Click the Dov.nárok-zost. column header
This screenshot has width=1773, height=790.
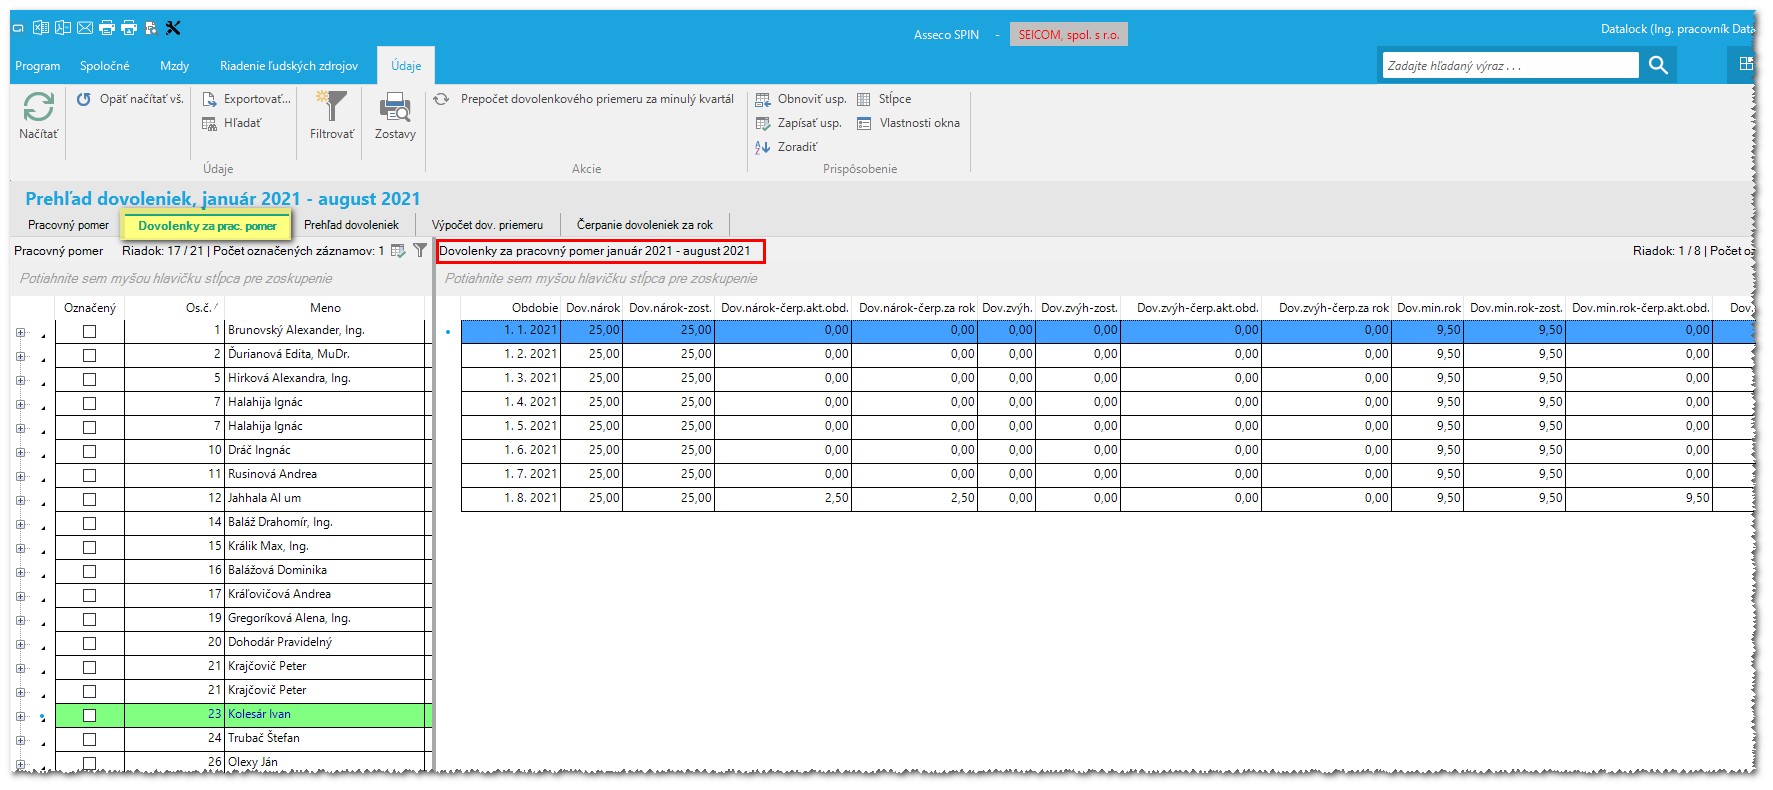[x=670, y=308]
